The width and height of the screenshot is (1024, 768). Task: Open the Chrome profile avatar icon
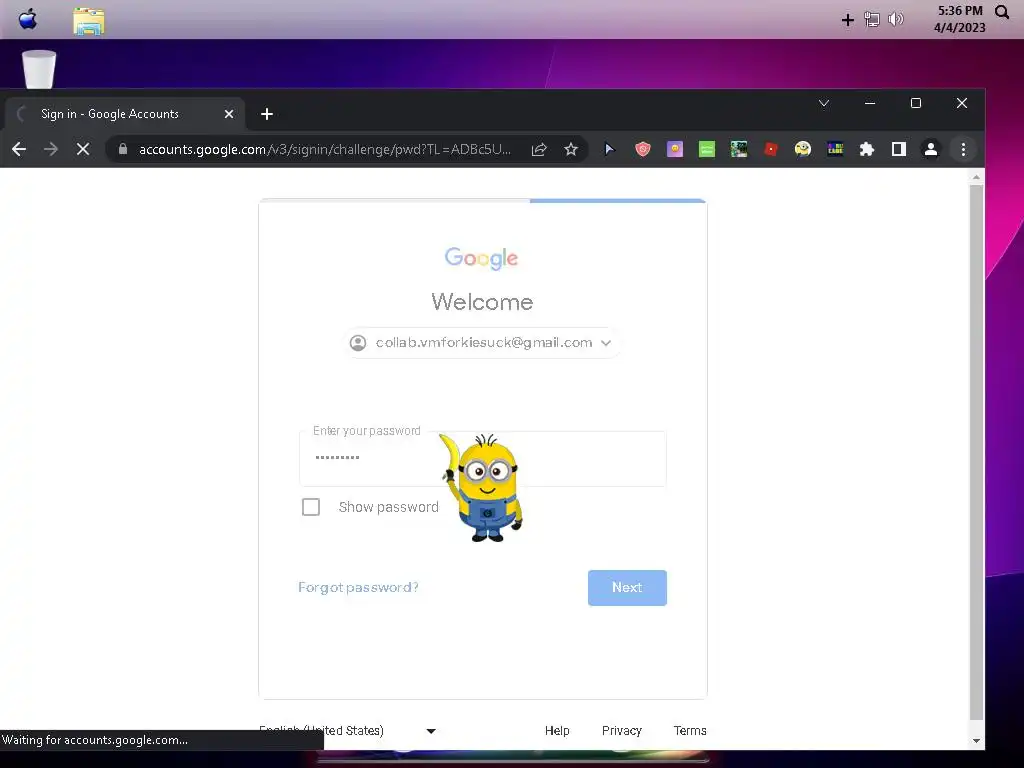931,150
